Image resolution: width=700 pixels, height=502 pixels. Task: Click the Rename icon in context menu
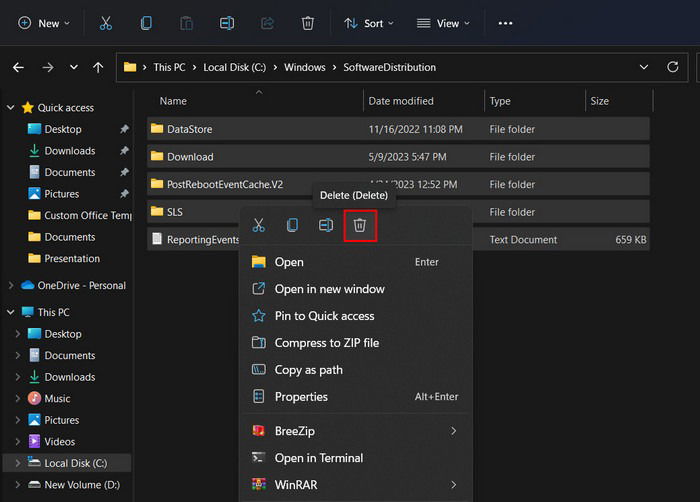tap(326, 225)
